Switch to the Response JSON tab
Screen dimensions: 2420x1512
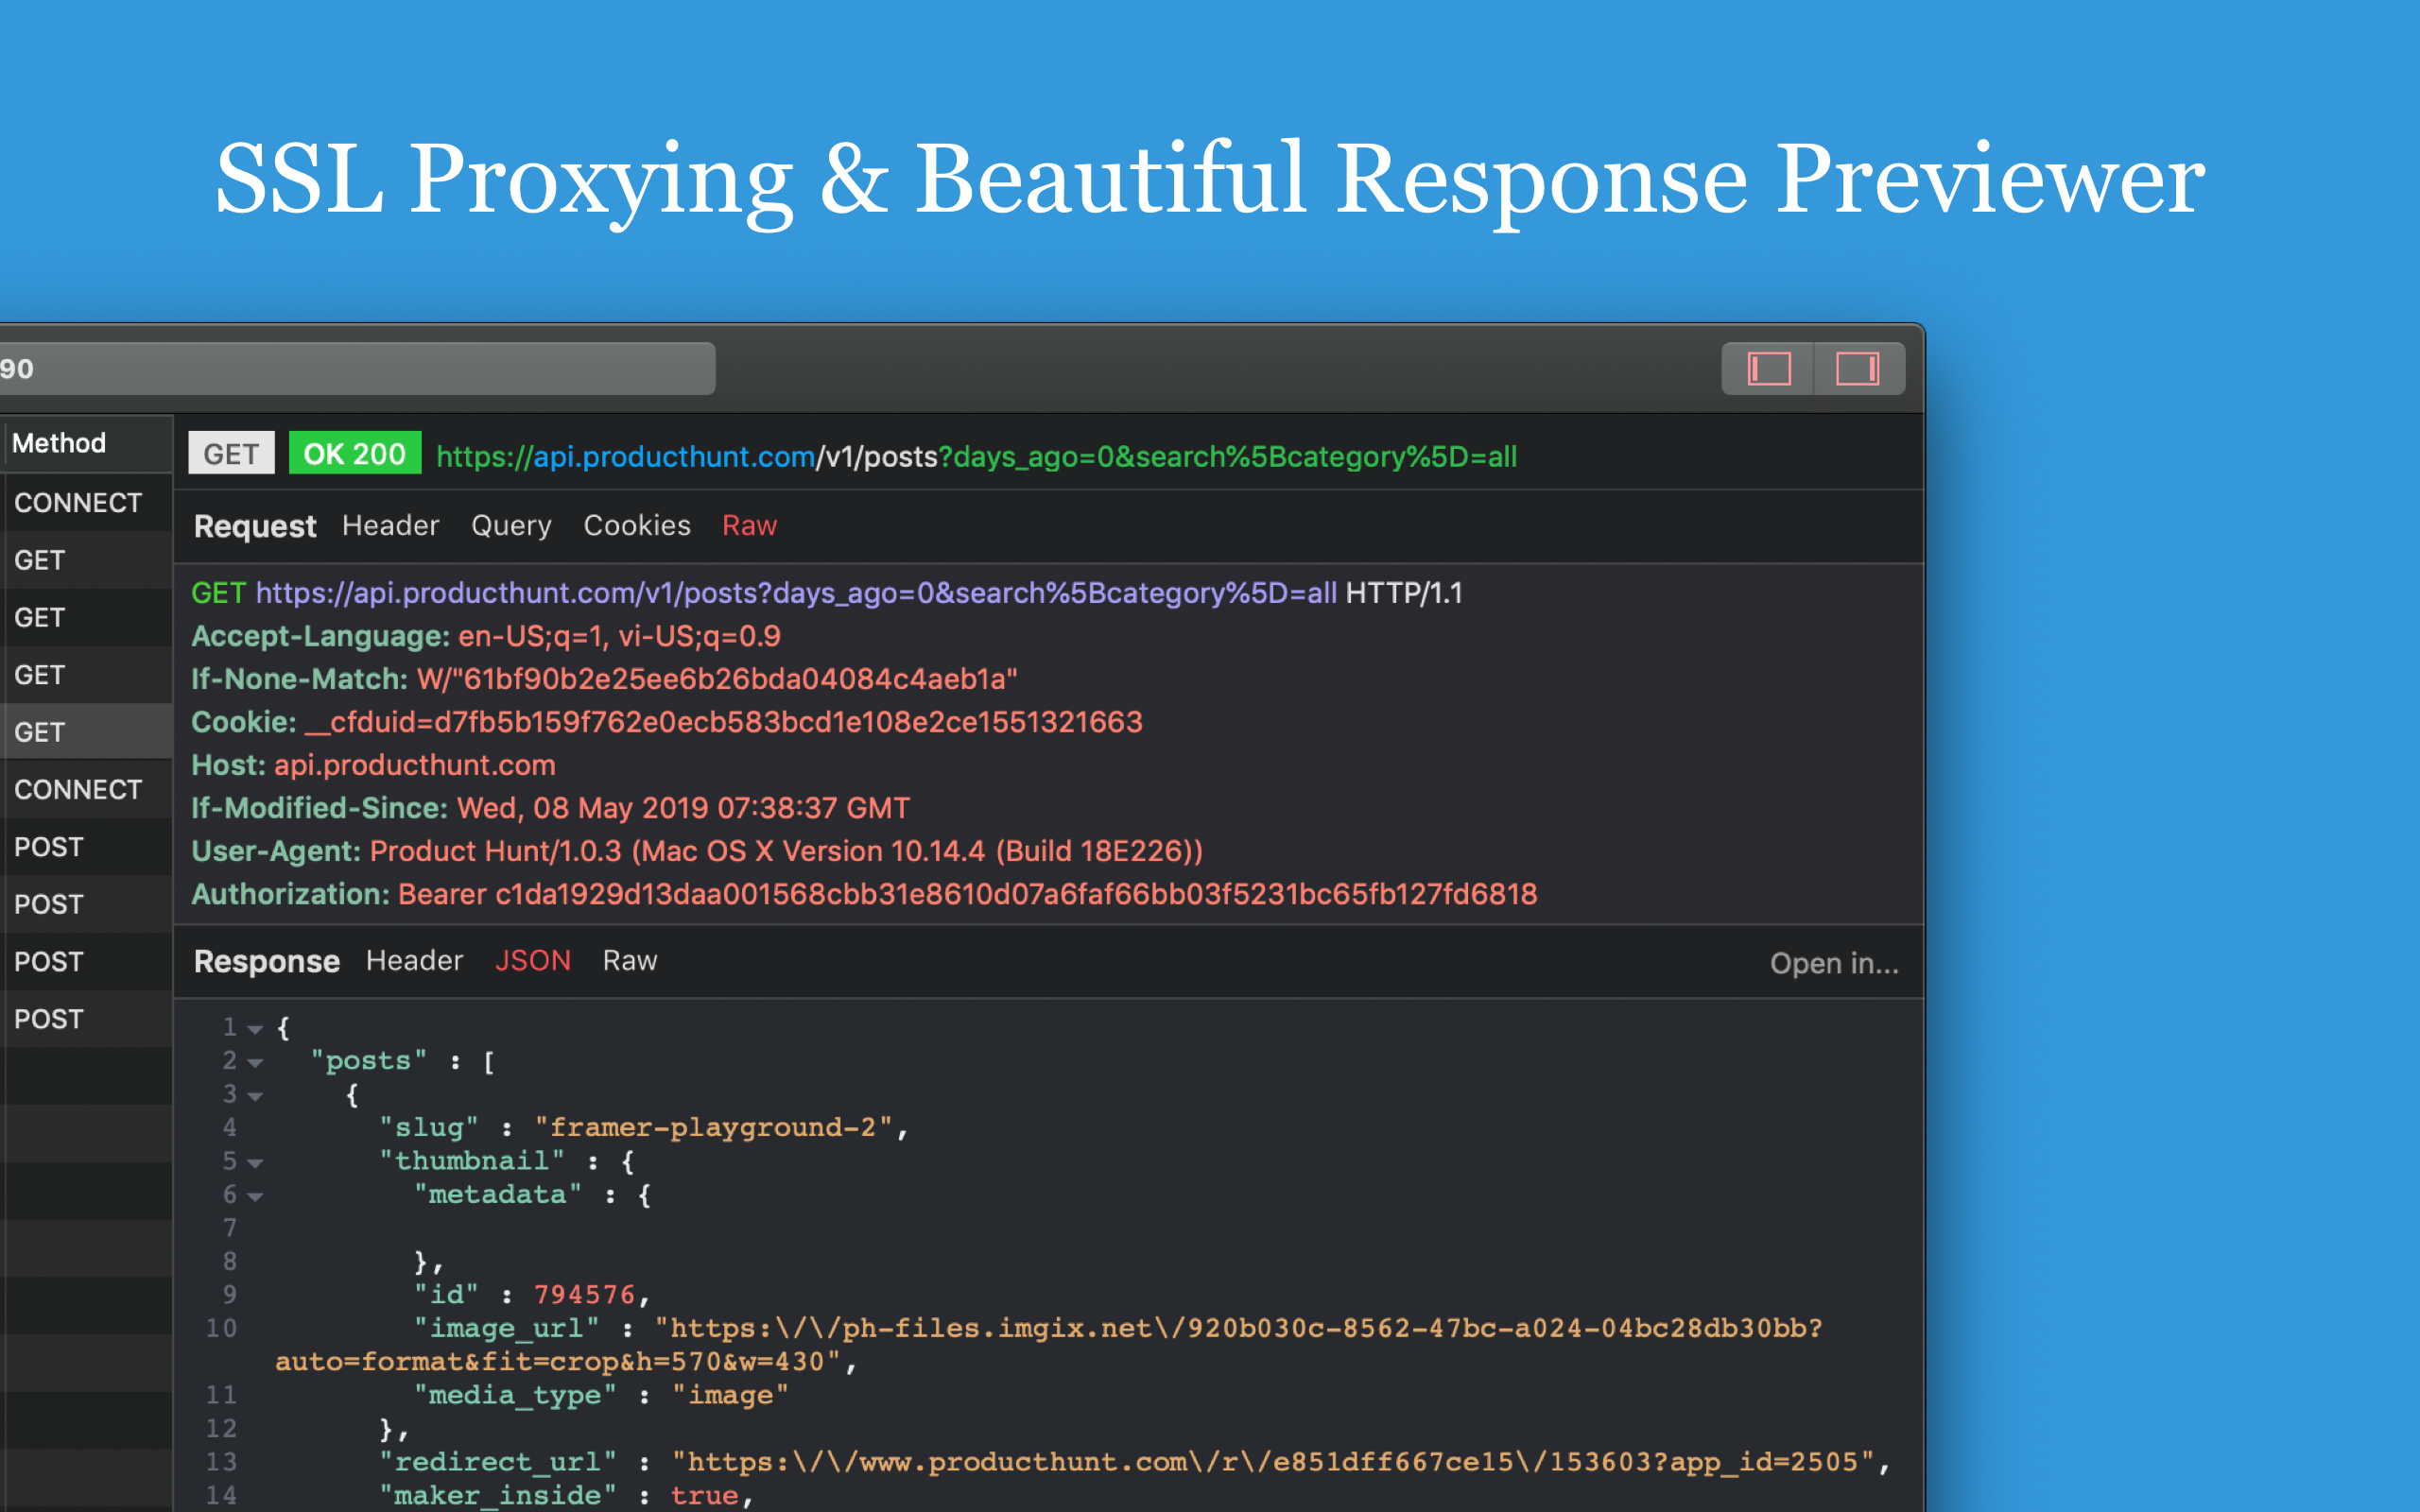[x=533, y=961]
